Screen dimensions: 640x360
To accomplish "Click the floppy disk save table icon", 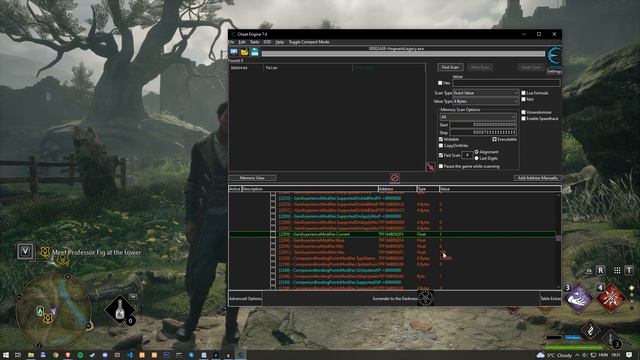I will pos(255,52).
